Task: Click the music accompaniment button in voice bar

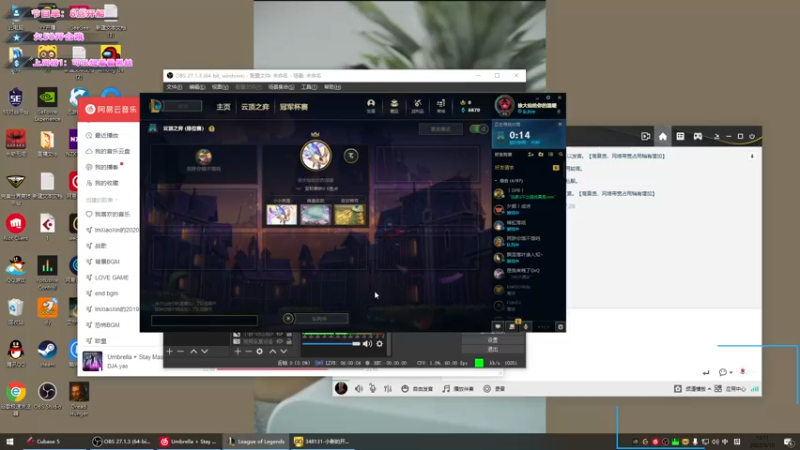Action: pyautogui.click(x=458, y=389)
